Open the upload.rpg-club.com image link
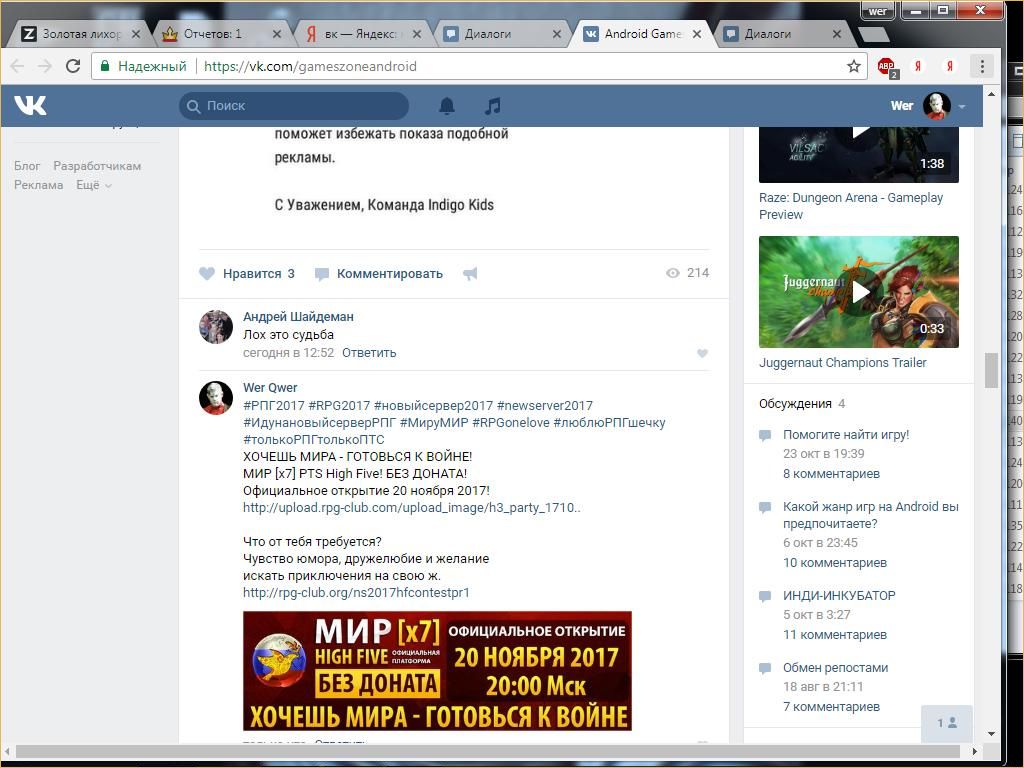1024x768 pixels. tap(411, 507)
